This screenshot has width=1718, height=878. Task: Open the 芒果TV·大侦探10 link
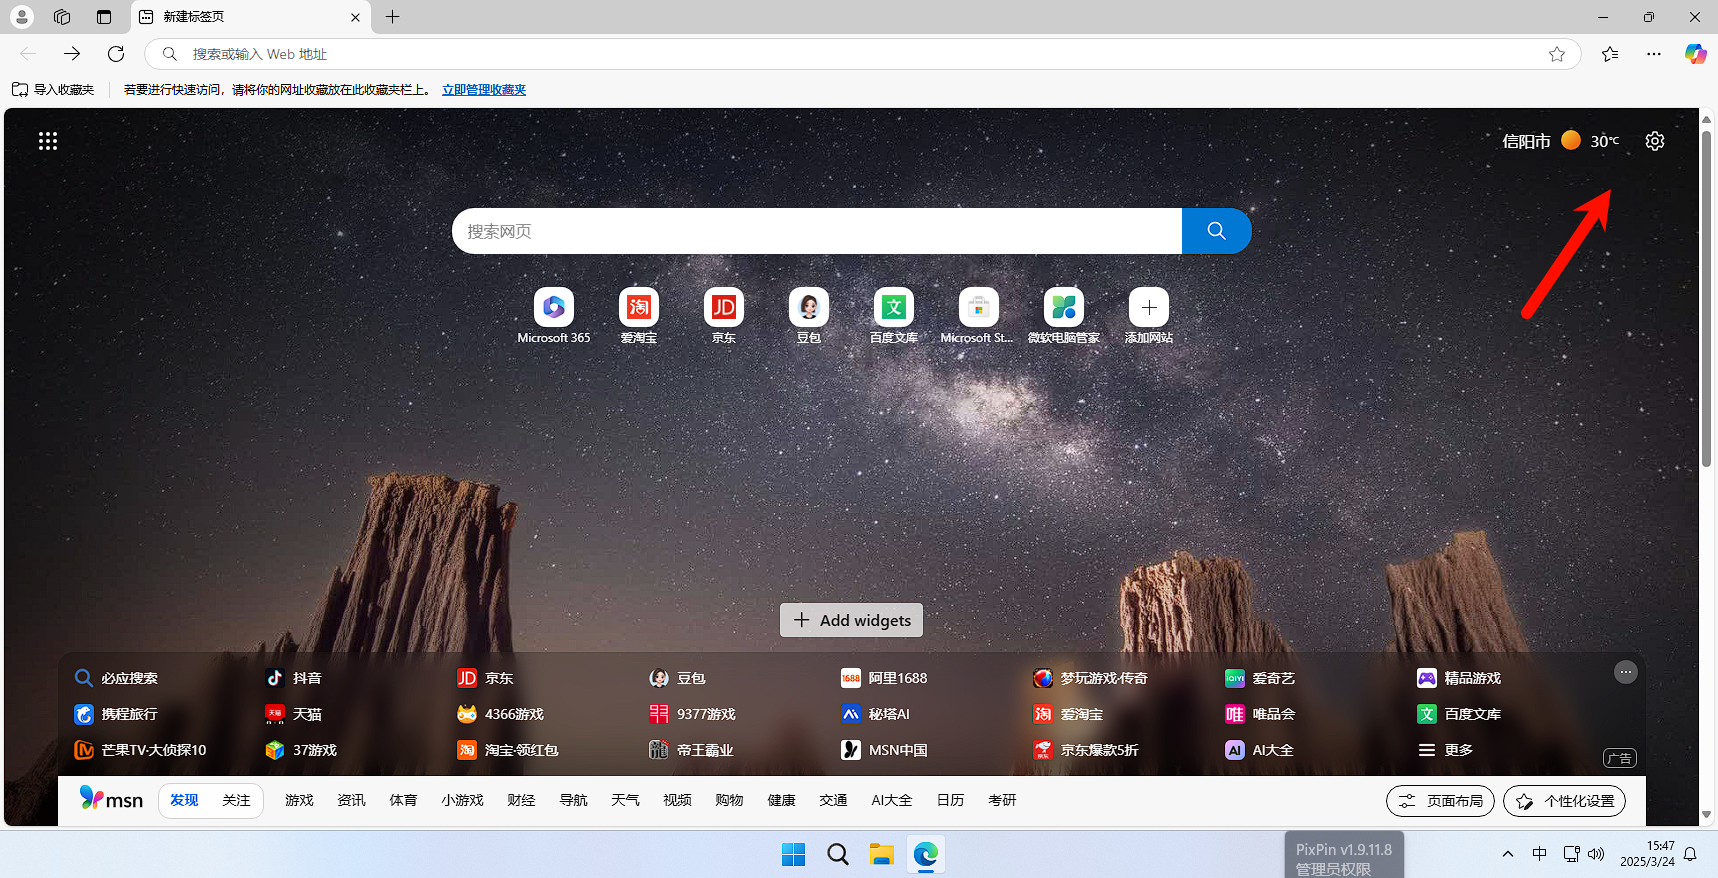140,750
